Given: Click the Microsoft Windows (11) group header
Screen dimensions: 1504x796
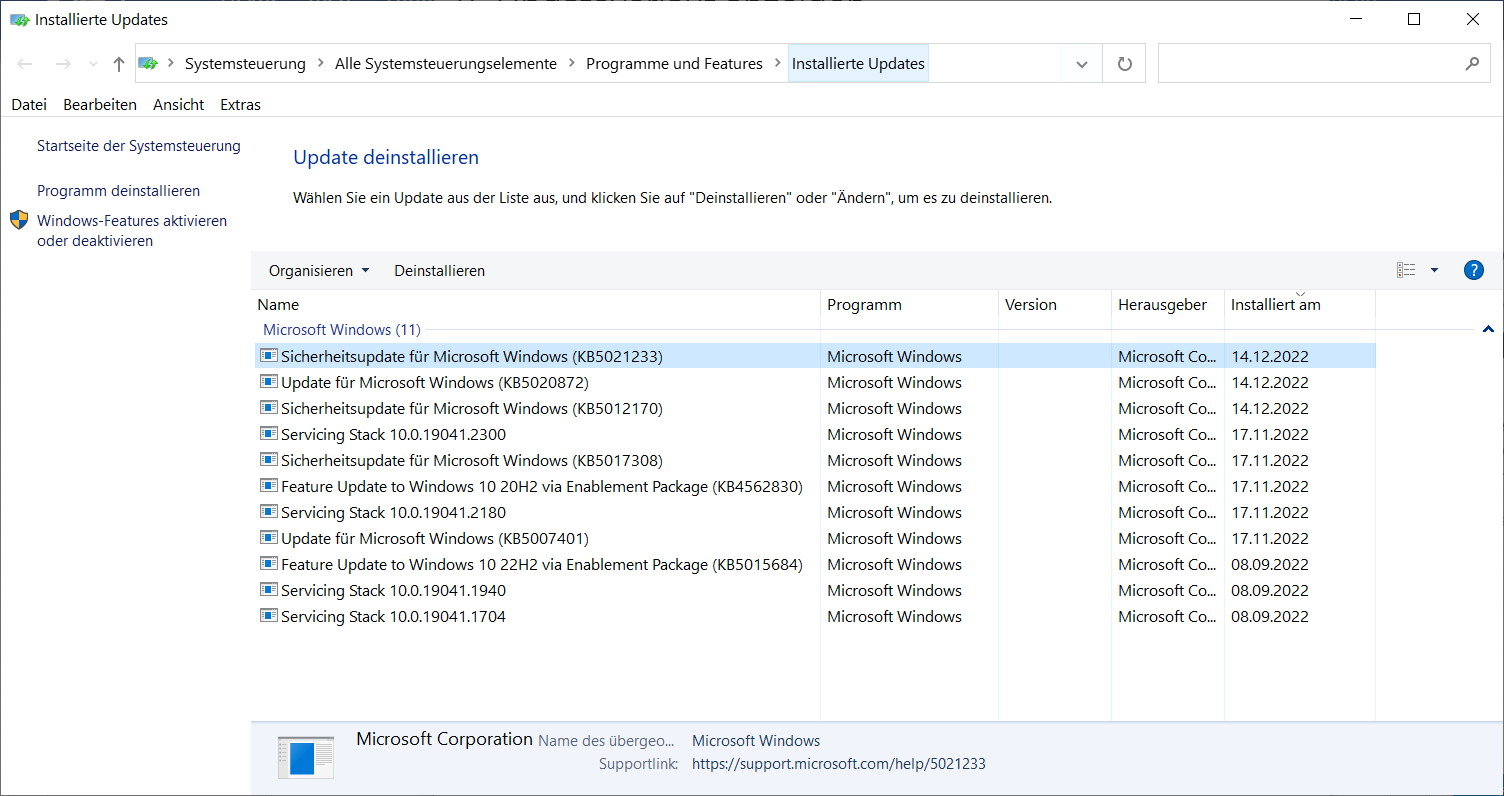Looking at the screenshot, I should pyautogui.click(x=342, y=330).
